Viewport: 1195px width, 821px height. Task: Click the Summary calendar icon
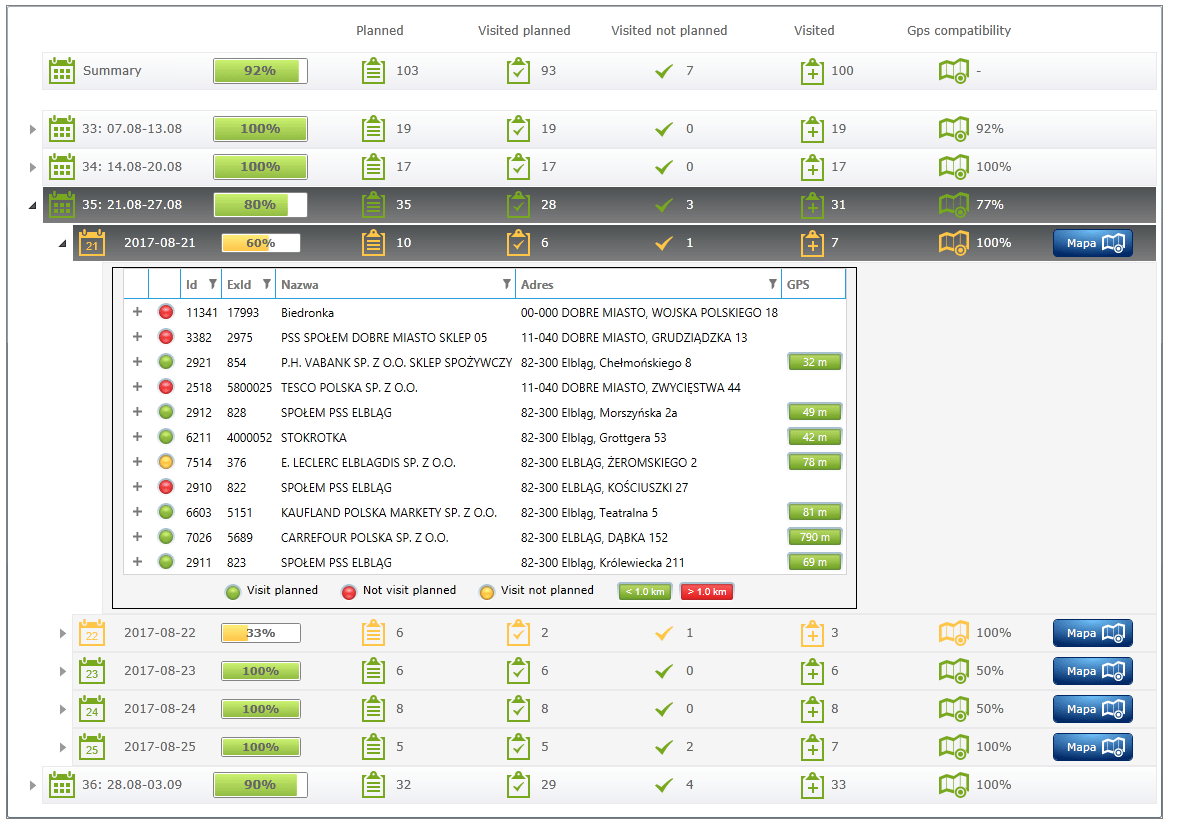click(x=62, y=71)
